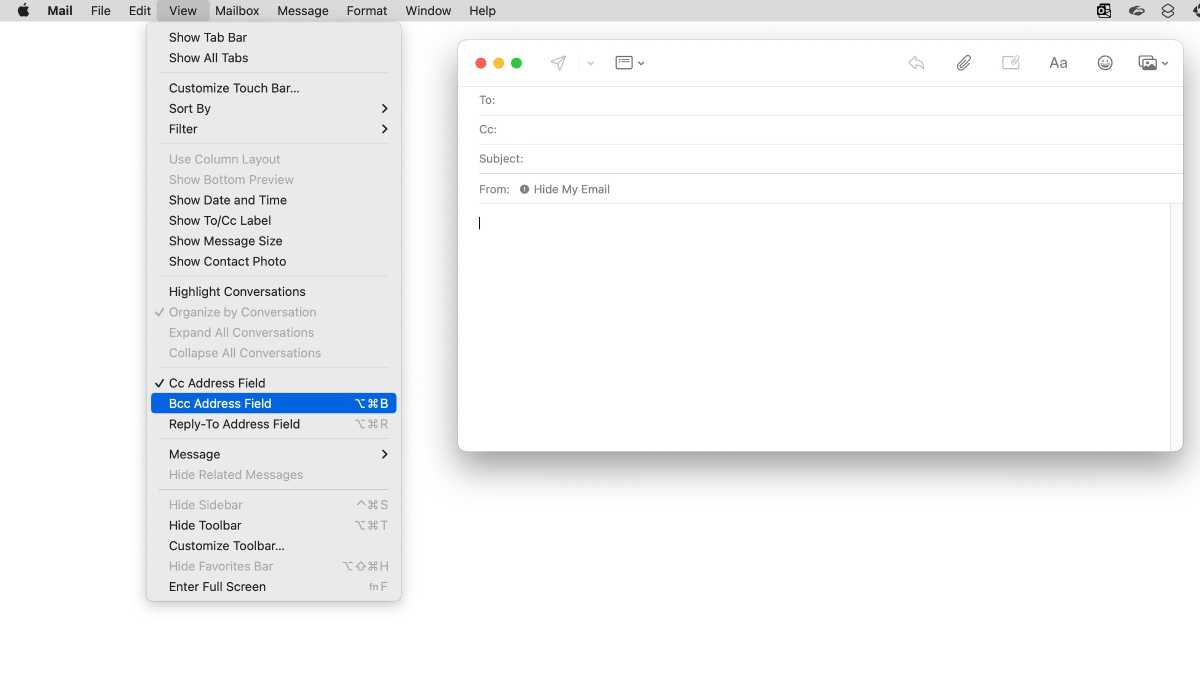This screenshot has height=675, width=1200.
Task: Enable Reply-To Address Field
Action: (273, 424)
